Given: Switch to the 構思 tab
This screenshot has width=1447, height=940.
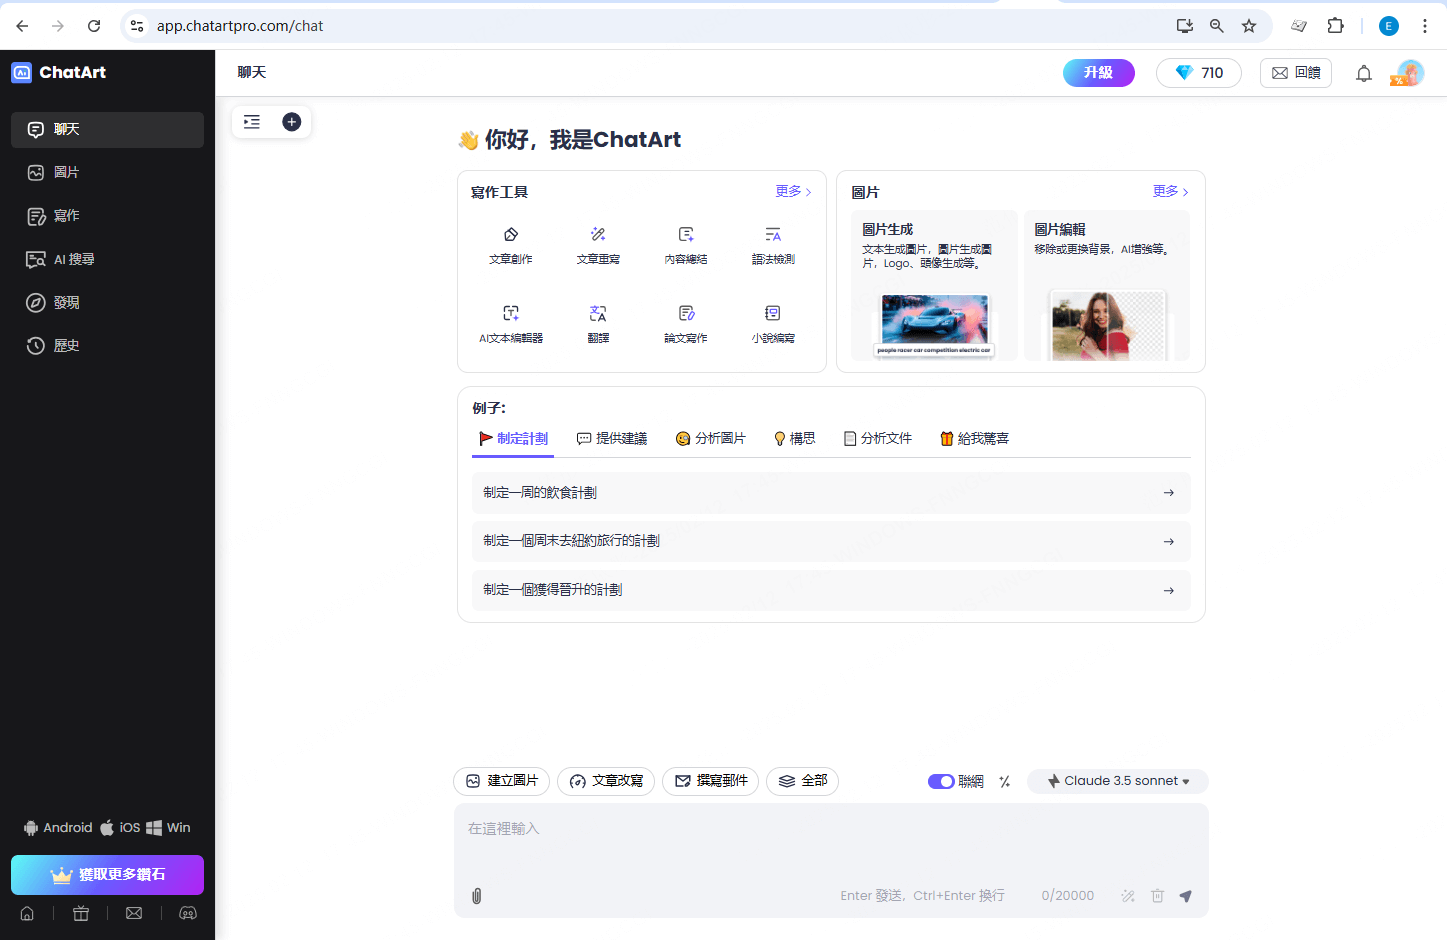Looking at the screenshot, I should click(795, 438).
